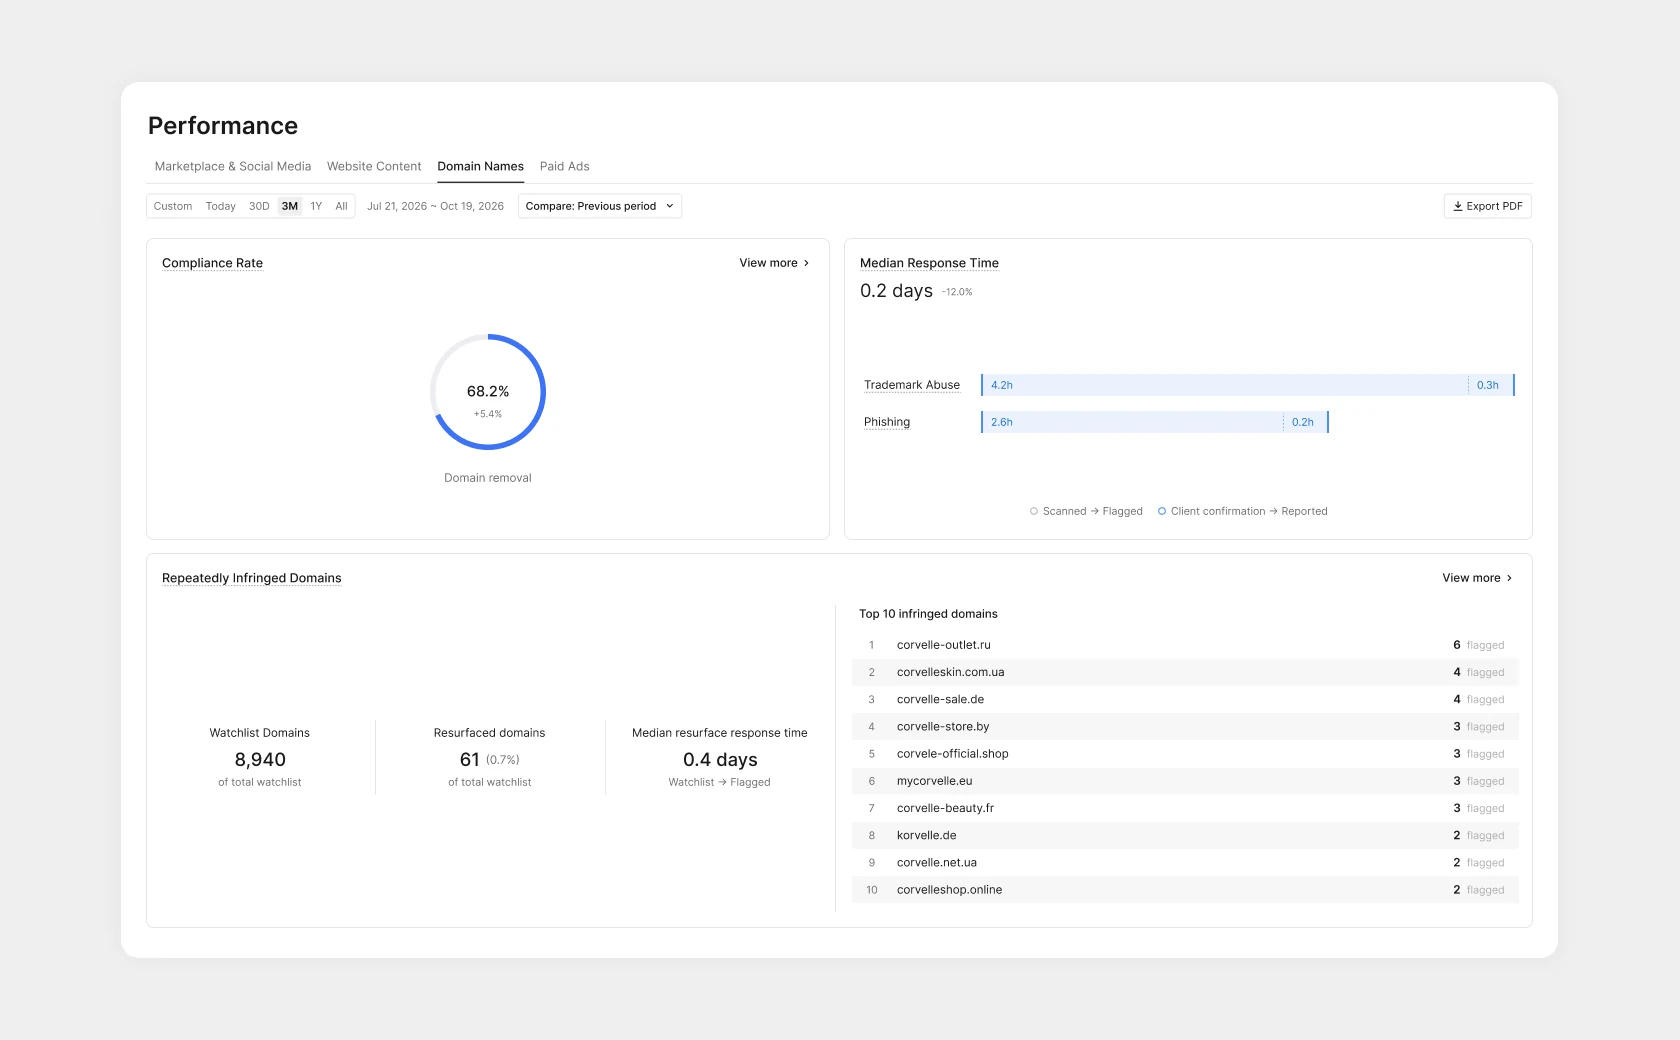Click the 0.2 days median response value
1680x1040 pixels.
click(x=896, y=291)
